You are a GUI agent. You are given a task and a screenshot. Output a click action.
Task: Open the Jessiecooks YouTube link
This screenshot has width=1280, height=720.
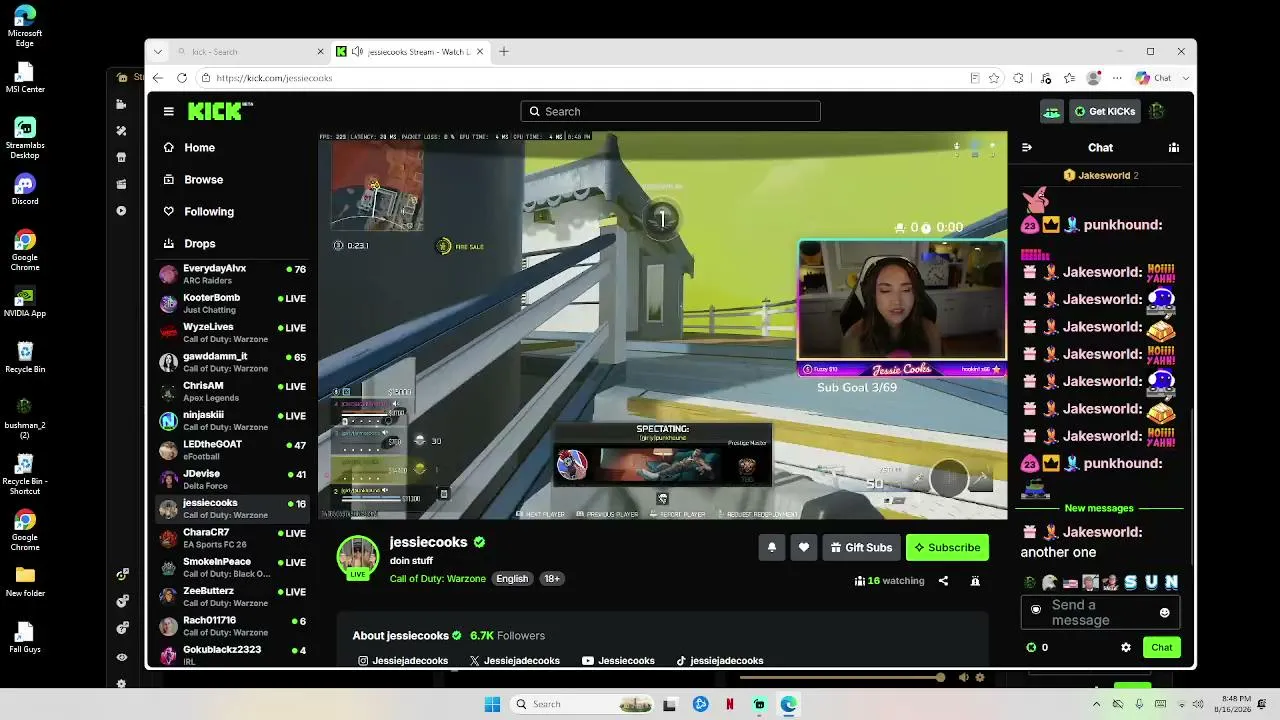[618, 661]
